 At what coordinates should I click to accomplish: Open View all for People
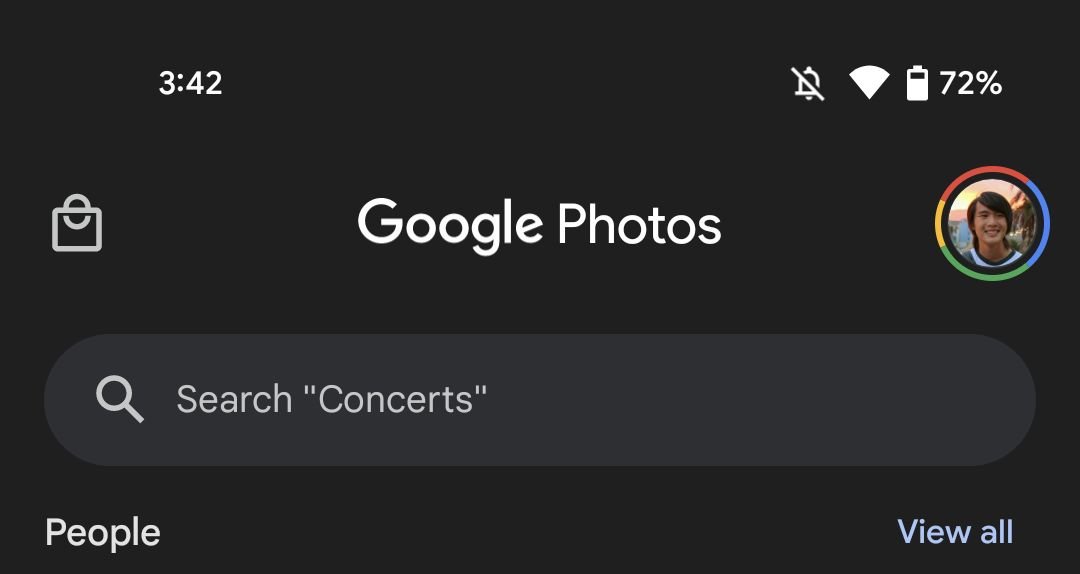click(x=955, y=531)
